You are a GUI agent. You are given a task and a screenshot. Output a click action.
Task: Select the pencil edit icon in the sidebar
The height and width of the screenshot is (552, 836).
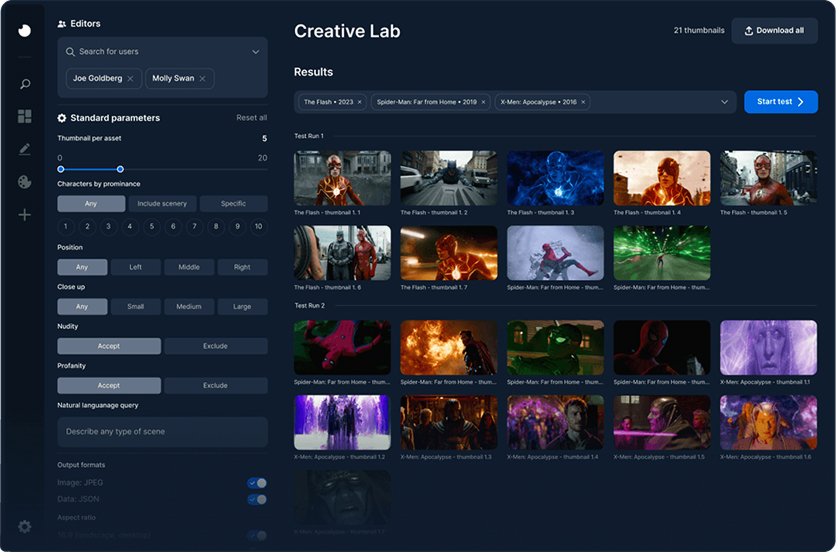(25, 149)
